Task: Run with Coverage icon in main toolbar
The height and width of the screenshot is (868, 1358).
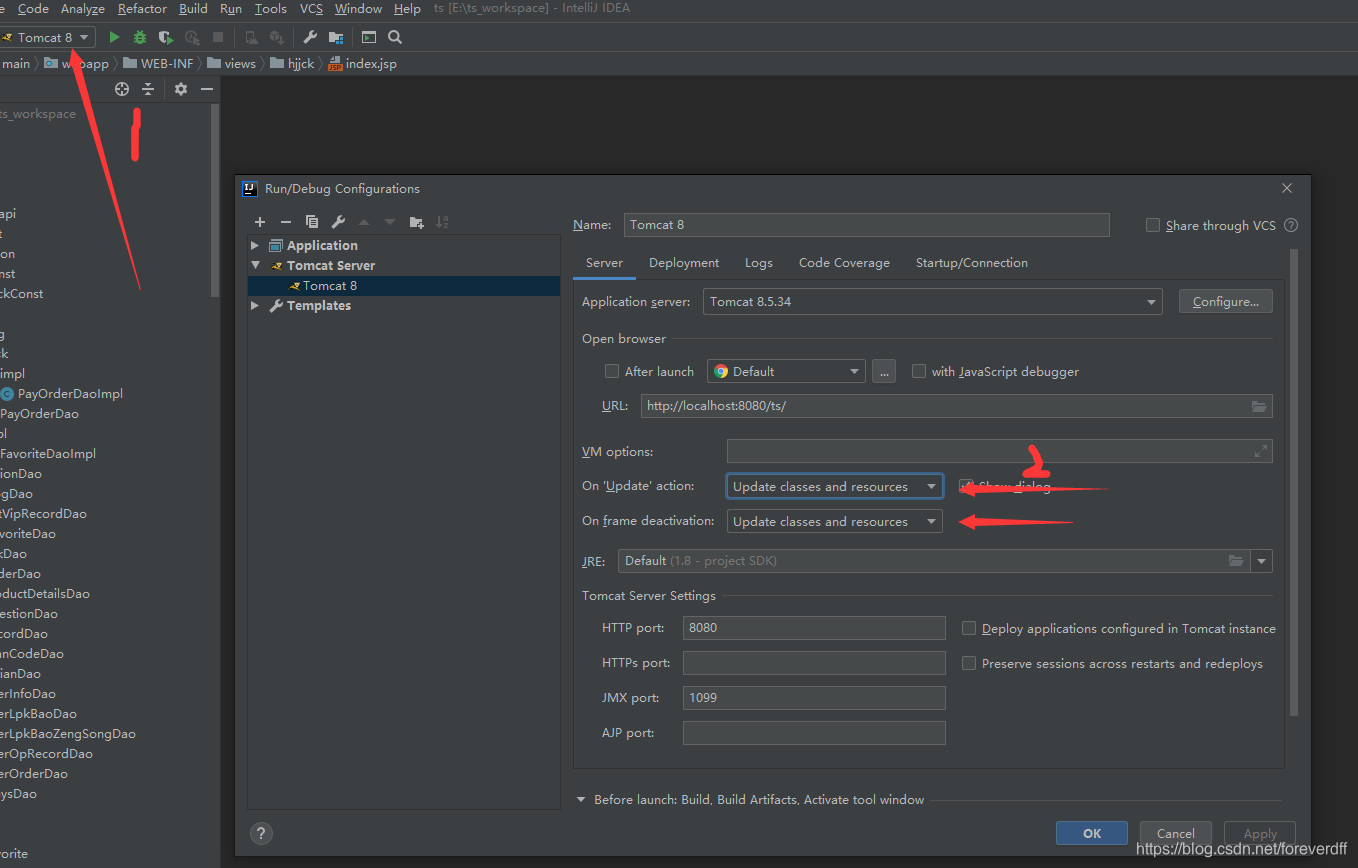Action: (x=166, y=37)
